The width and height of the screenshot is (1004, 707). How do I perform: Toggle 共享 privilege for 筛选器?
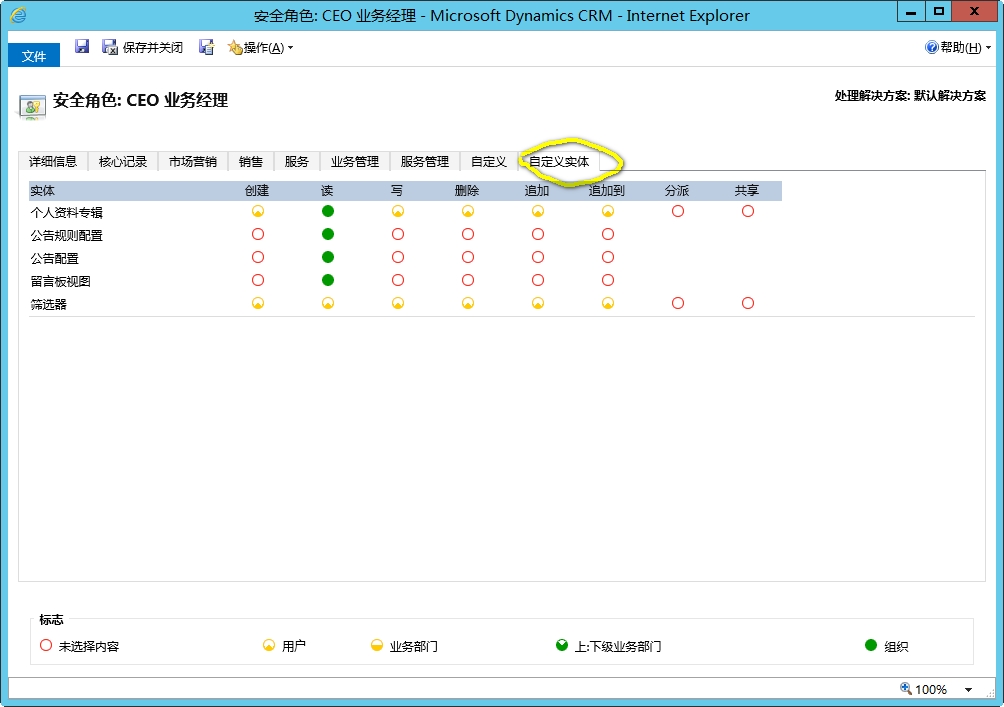coord(748,304)
